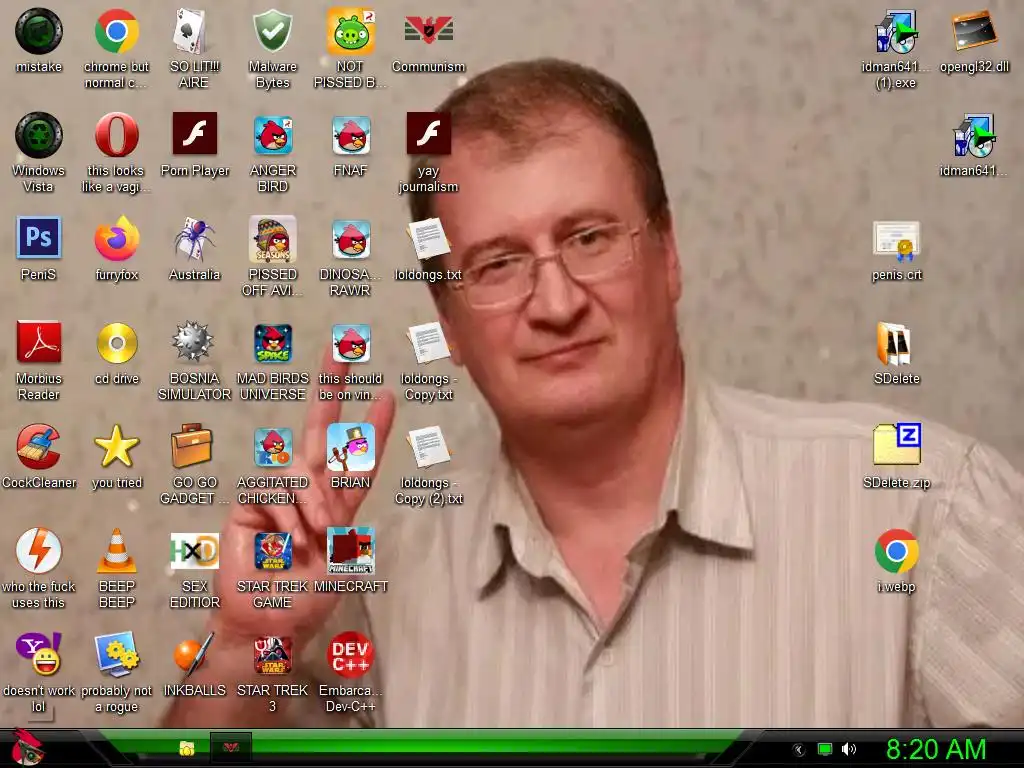The image size is (1024, 768).
Task: Open the 'Porn Player' Flash icon
Action: click(x=195, y=134)
